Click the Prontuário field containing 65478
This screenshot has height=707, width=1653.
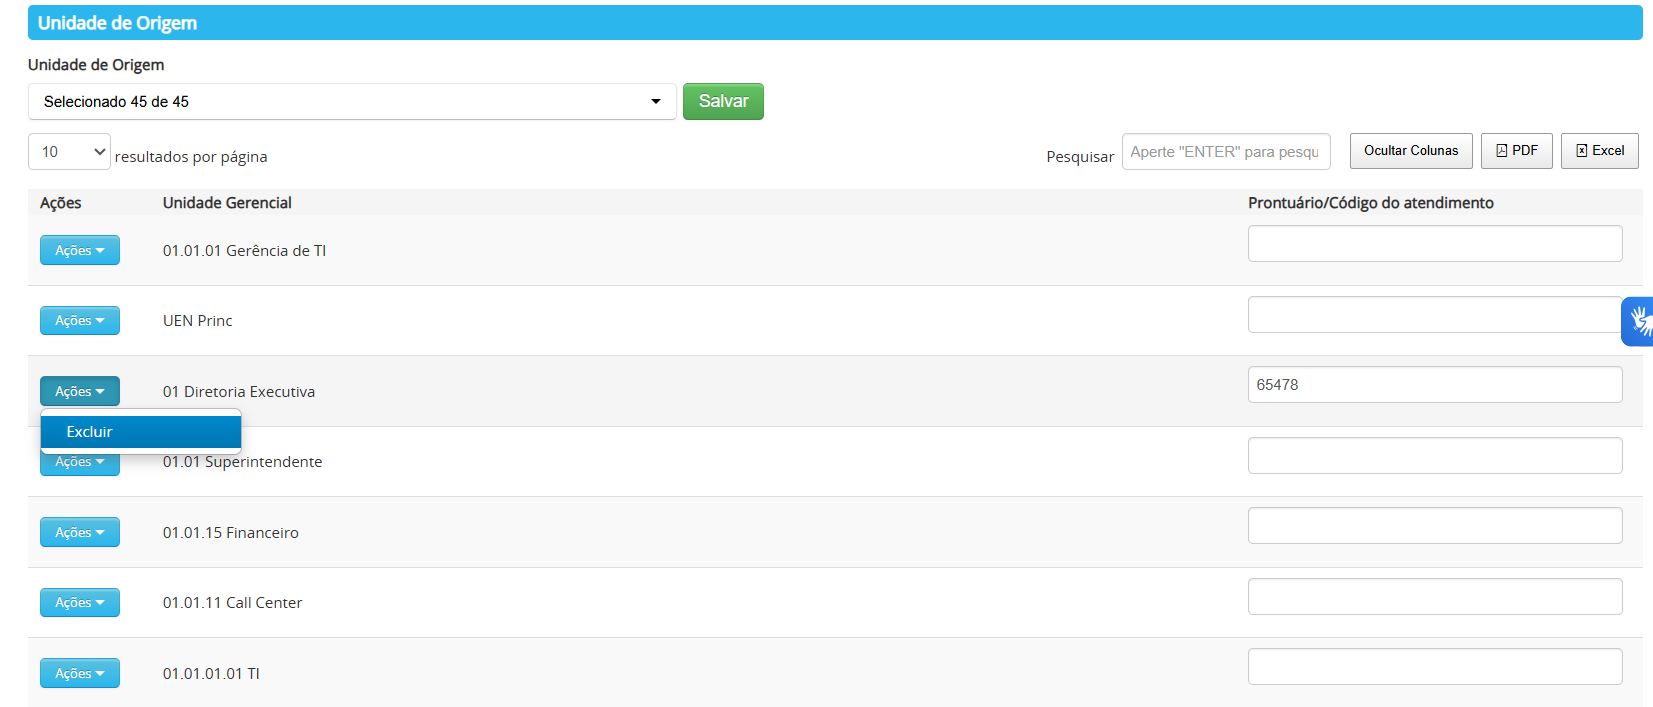point(1434,385)
